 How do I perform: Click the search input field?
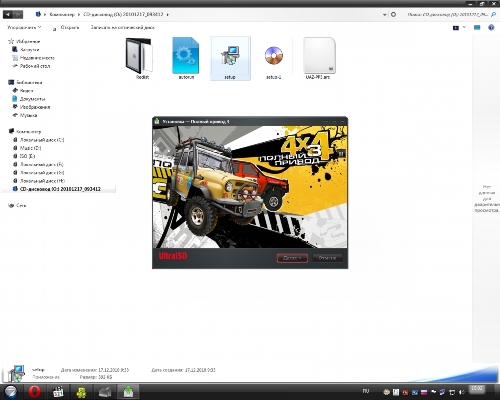[447, 15]
